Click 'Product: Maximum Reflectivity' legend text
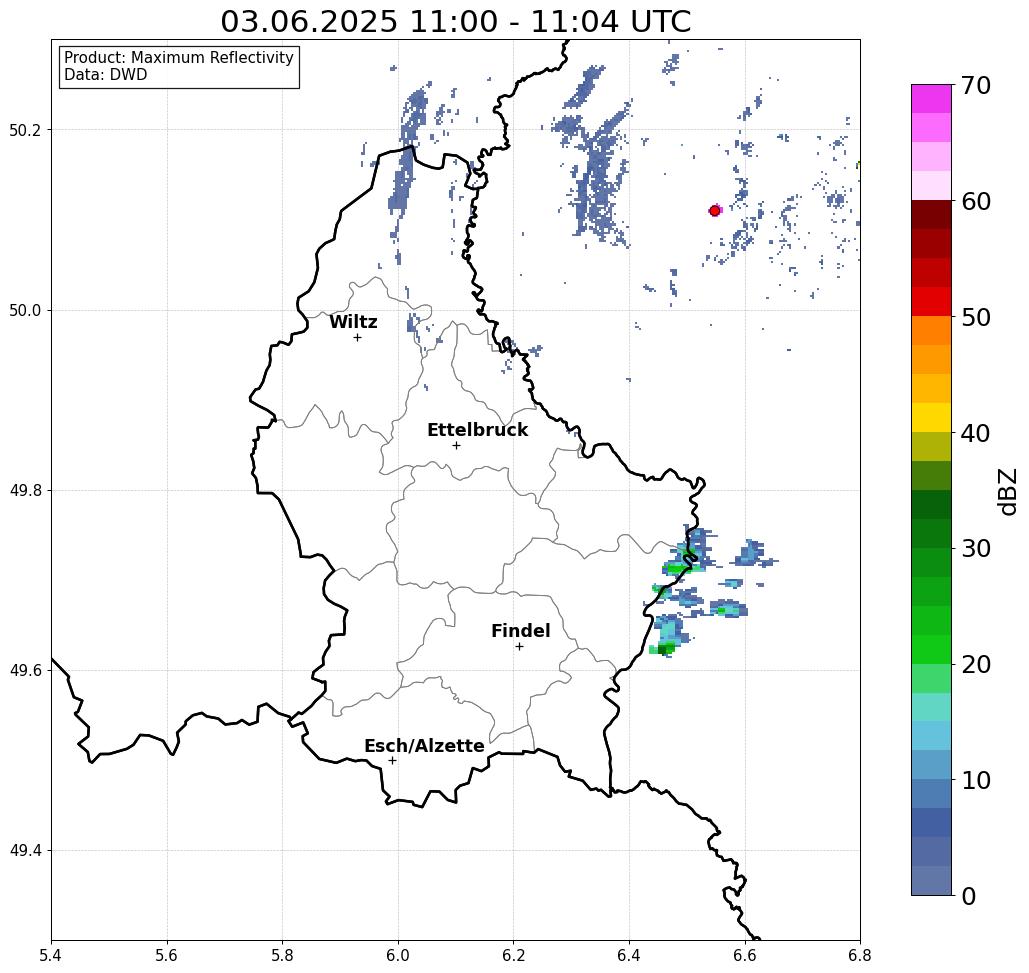 coord(178,58)
